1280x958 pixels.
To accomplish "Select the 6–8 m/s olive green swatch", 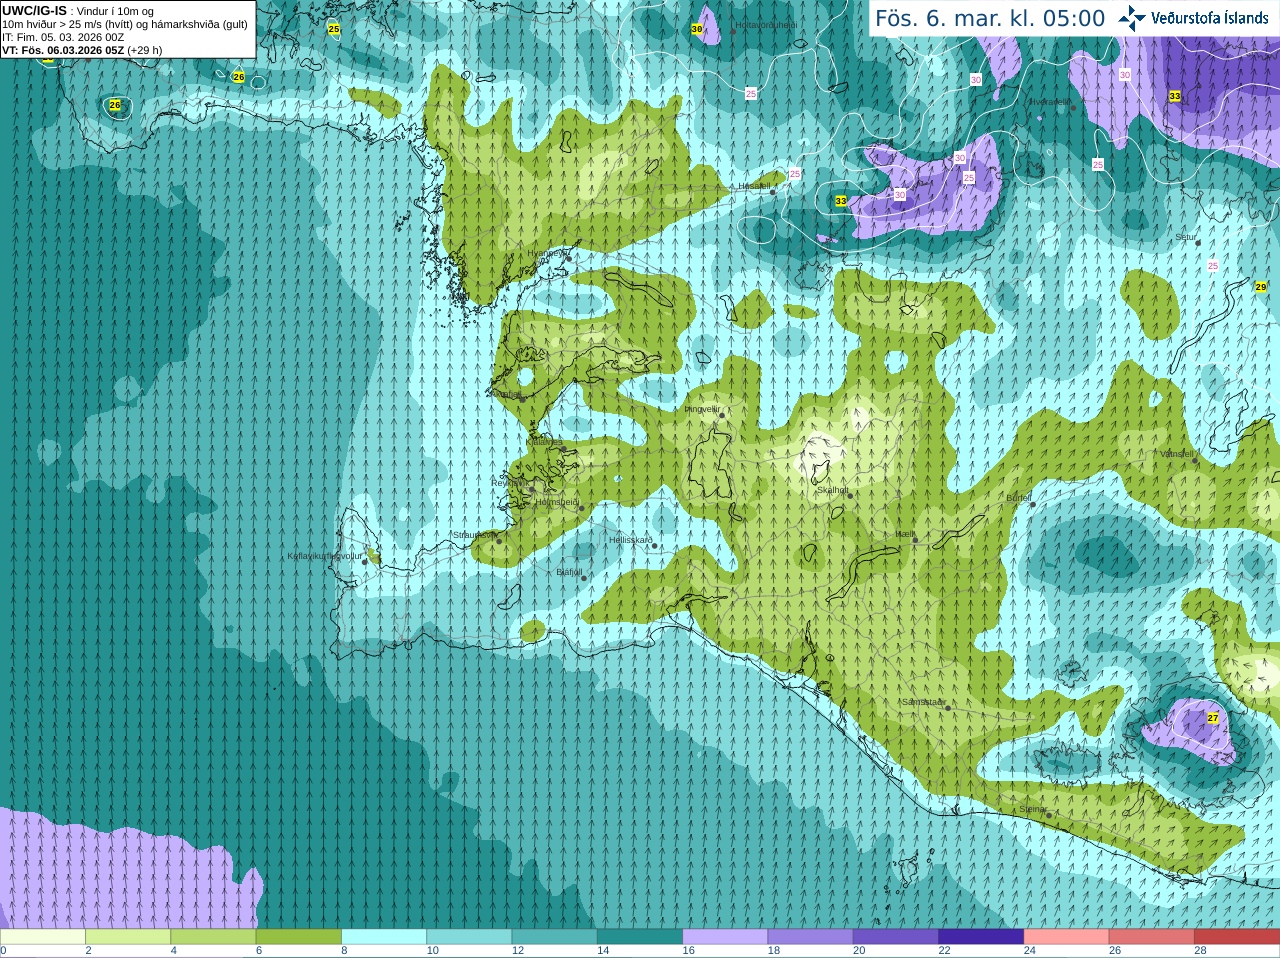I will coord(299,937).
